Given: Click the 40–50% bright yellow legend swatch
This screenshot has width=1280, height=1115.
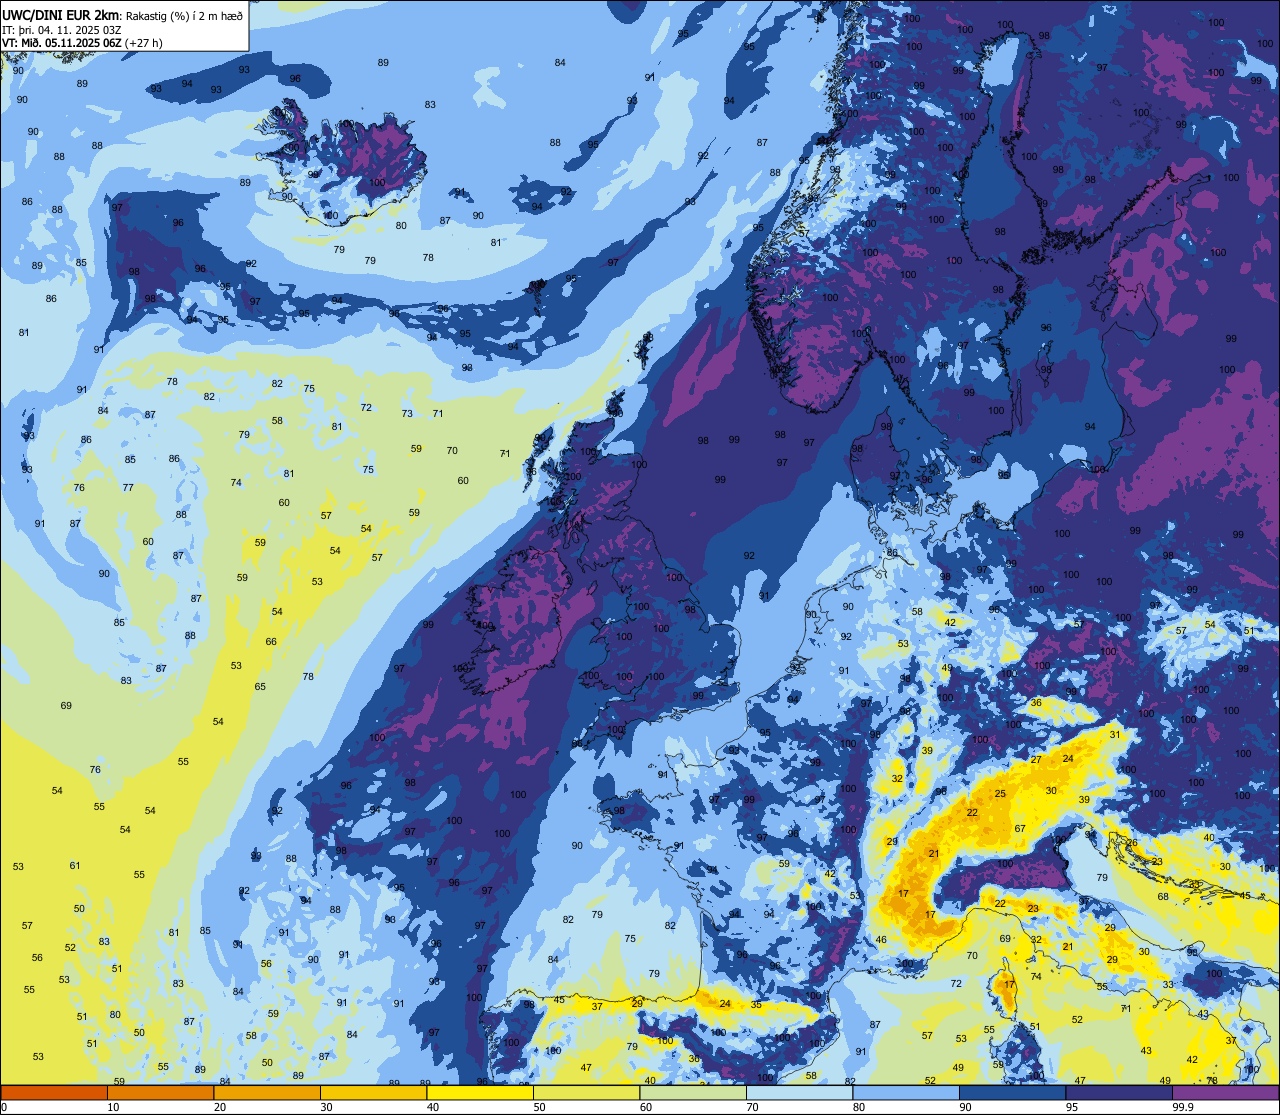Looking at the screenshot, I should click(480, 1092).
